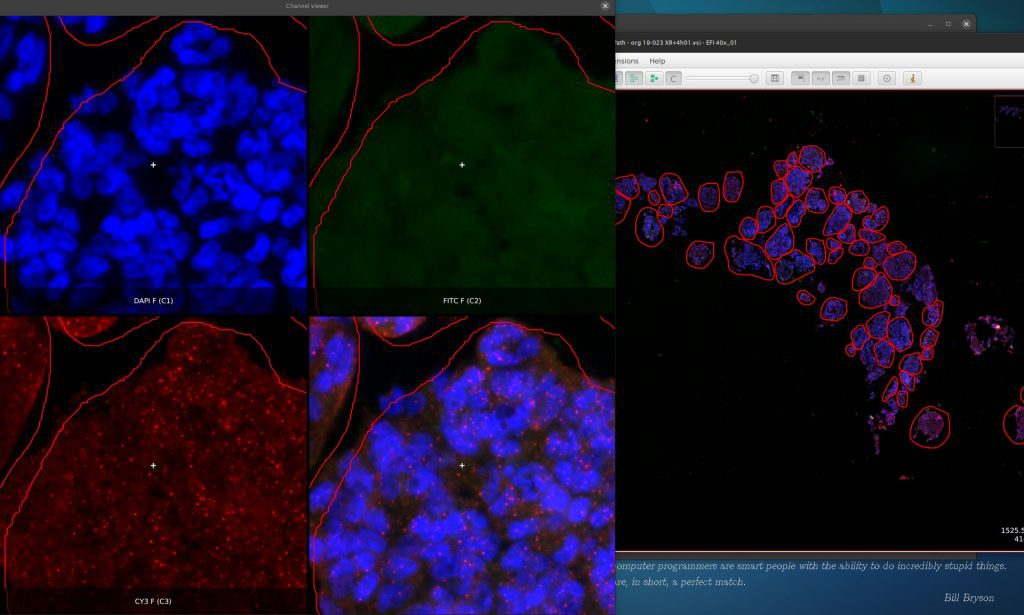Adjust the overlay opacity slider in QuPath
Screen dimensions: 1024x615
pyautogui.click(x=722, y=78)
